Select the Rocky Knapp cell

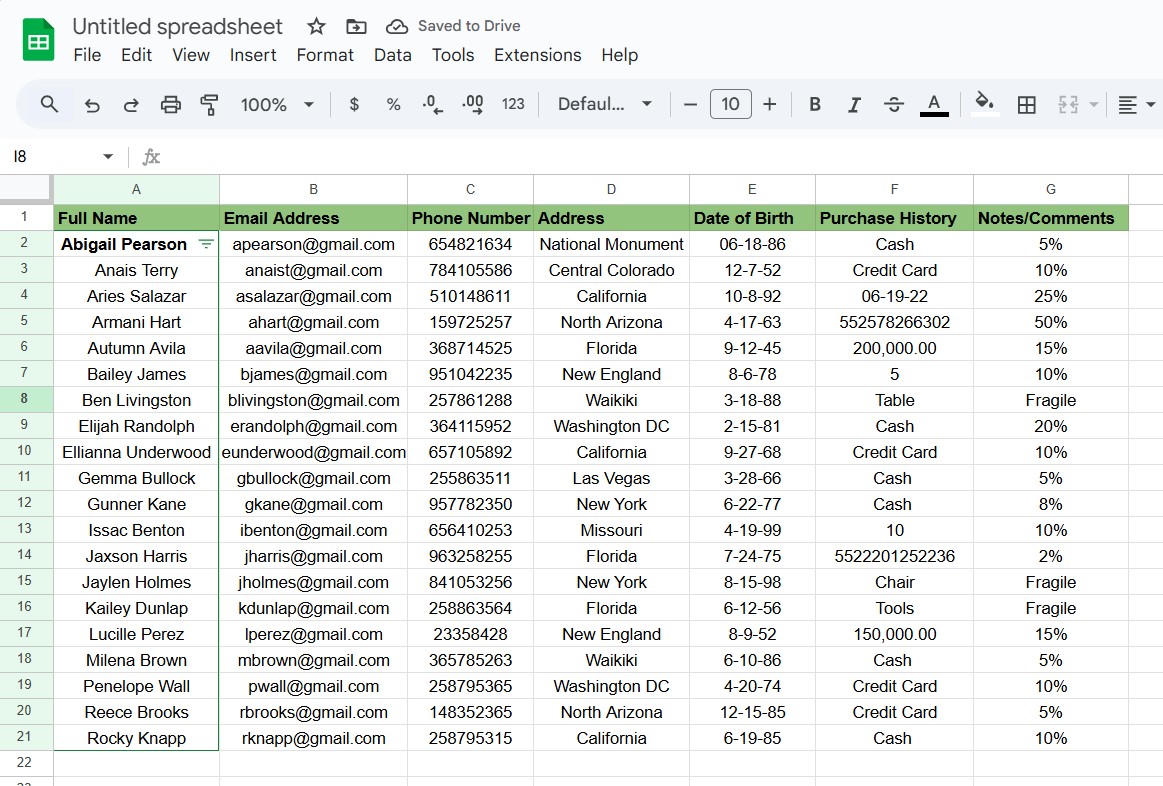(x=136, y=738)
